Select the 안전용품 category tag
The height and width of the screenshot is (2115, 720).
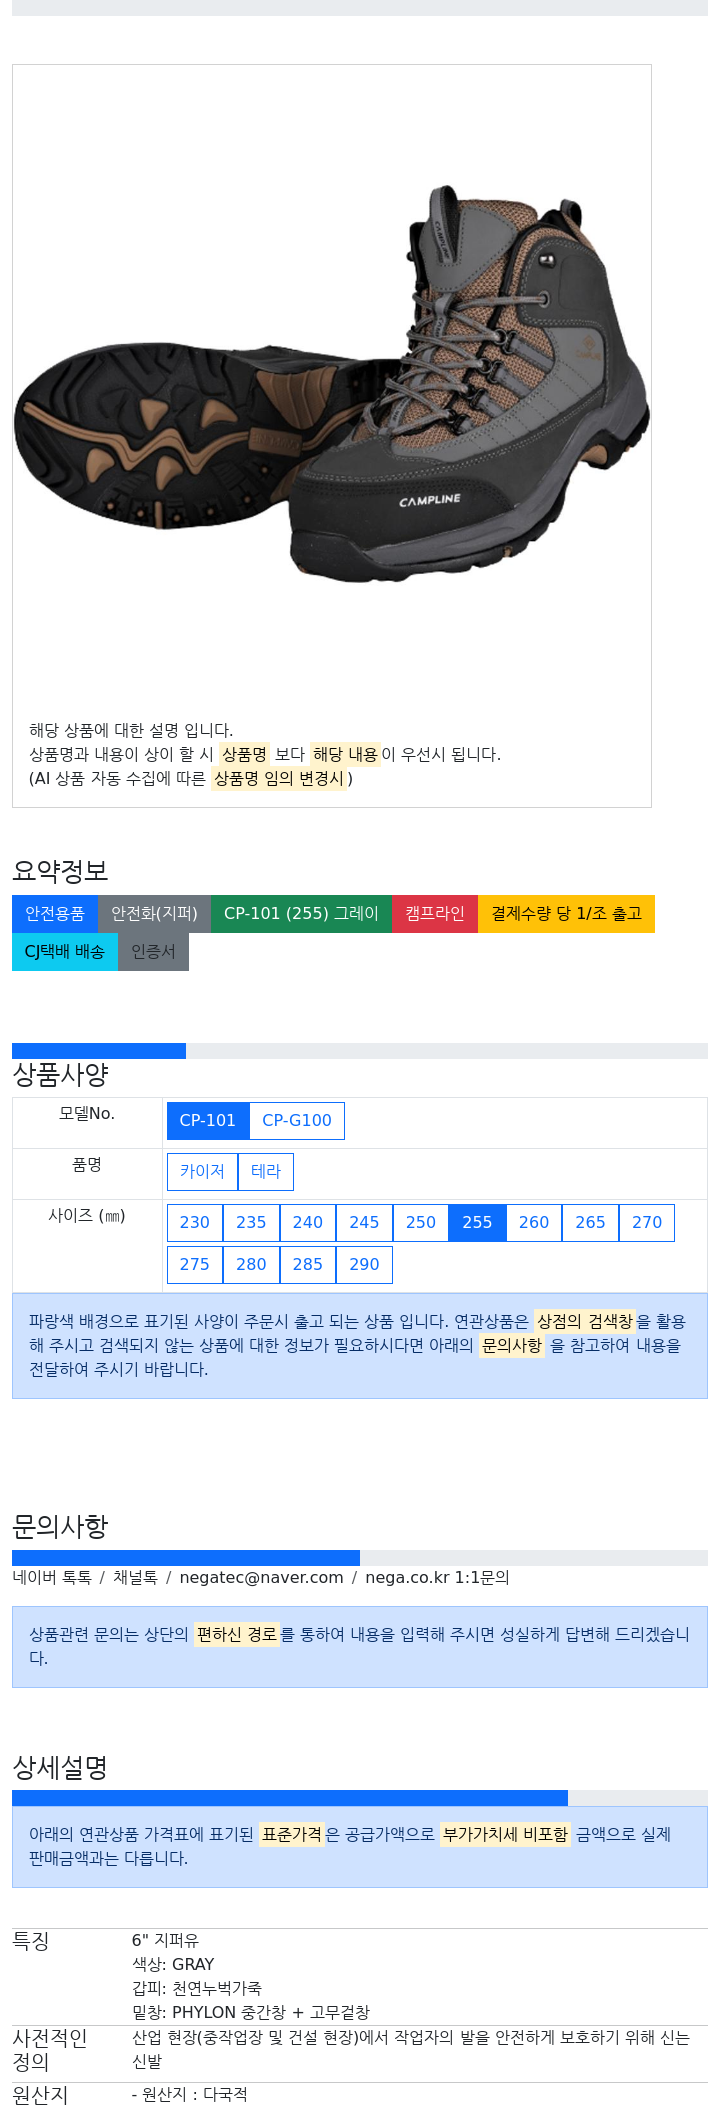pos(55,914)
